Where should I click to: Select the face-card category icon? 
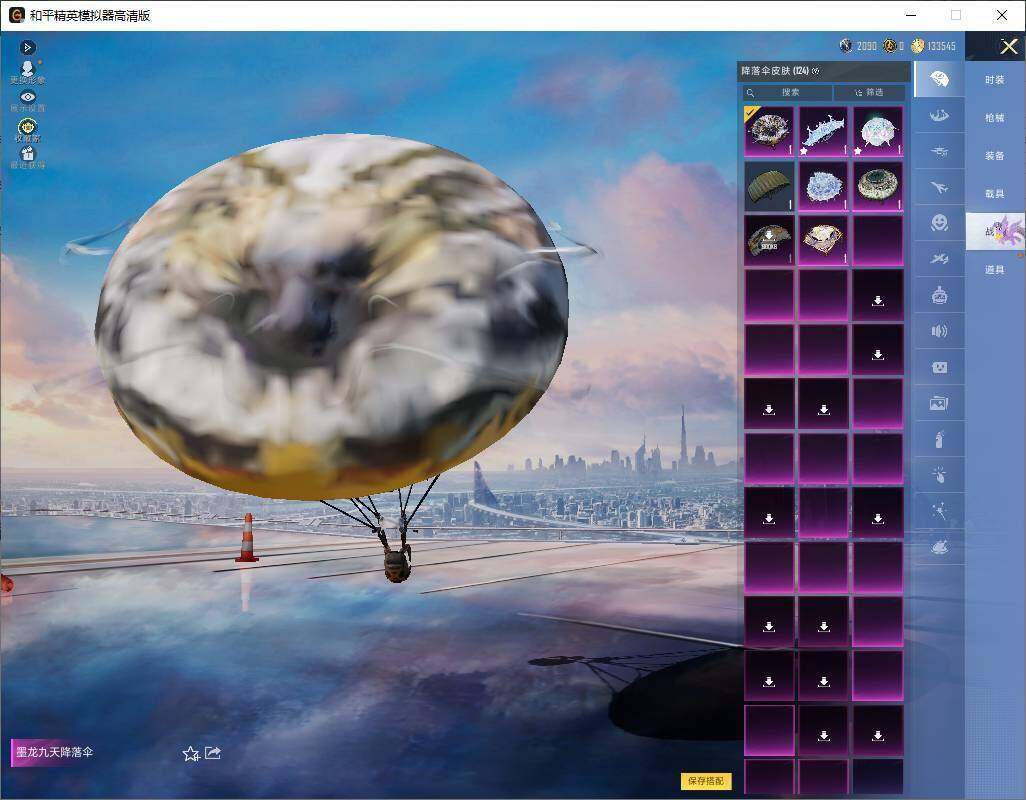click(x=939, y=368)
